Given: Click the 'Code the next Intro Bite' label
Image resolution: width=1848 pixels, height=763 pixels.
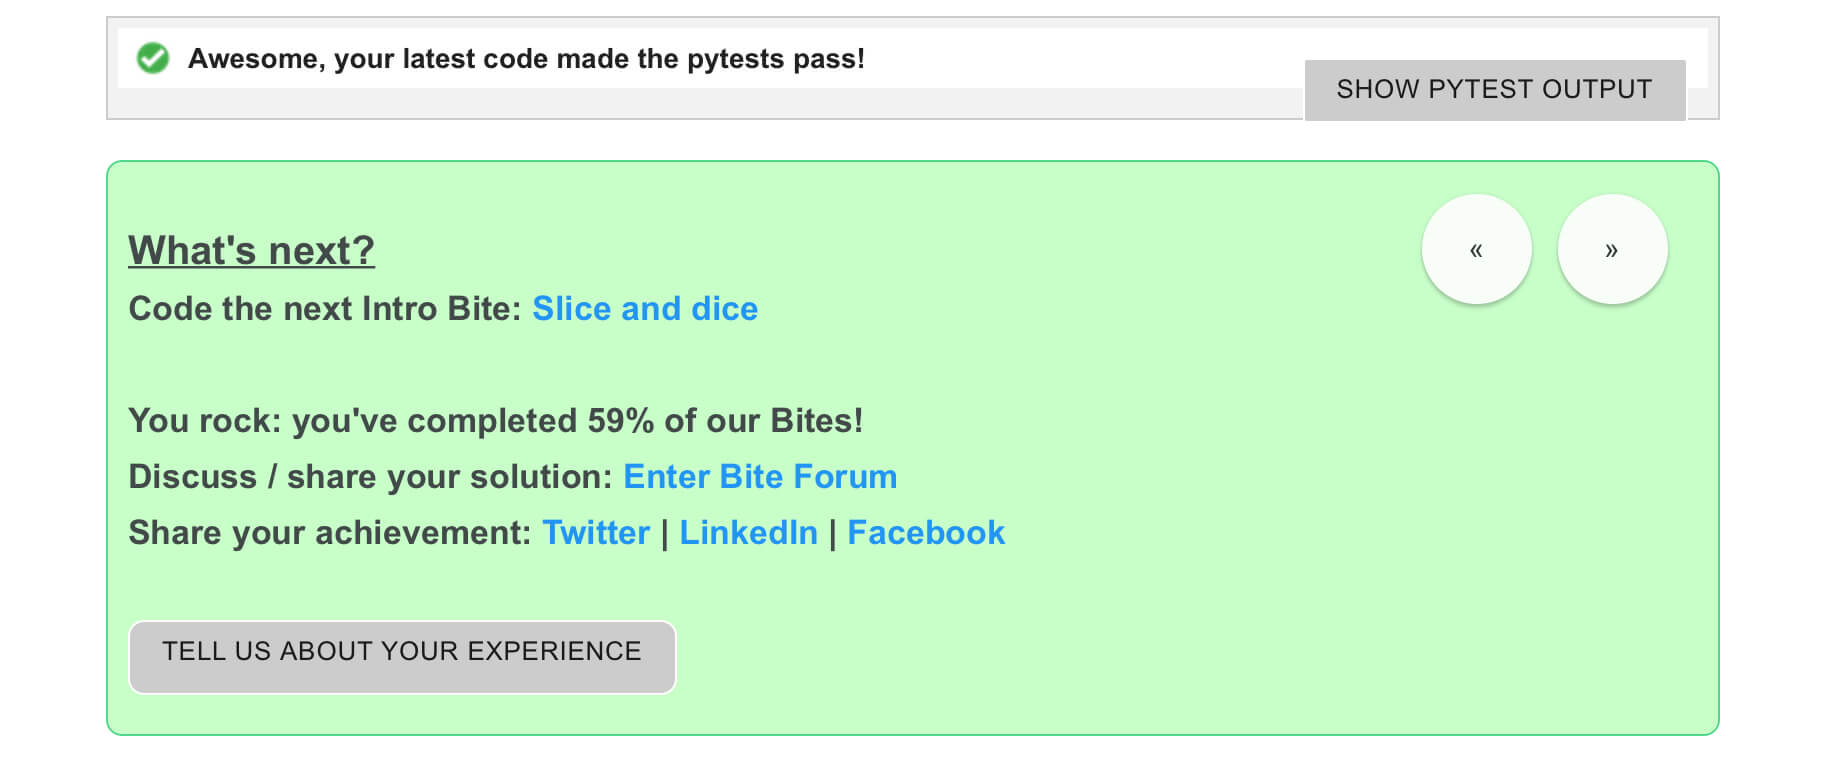Looking at the screenshot, I should 325,309.
